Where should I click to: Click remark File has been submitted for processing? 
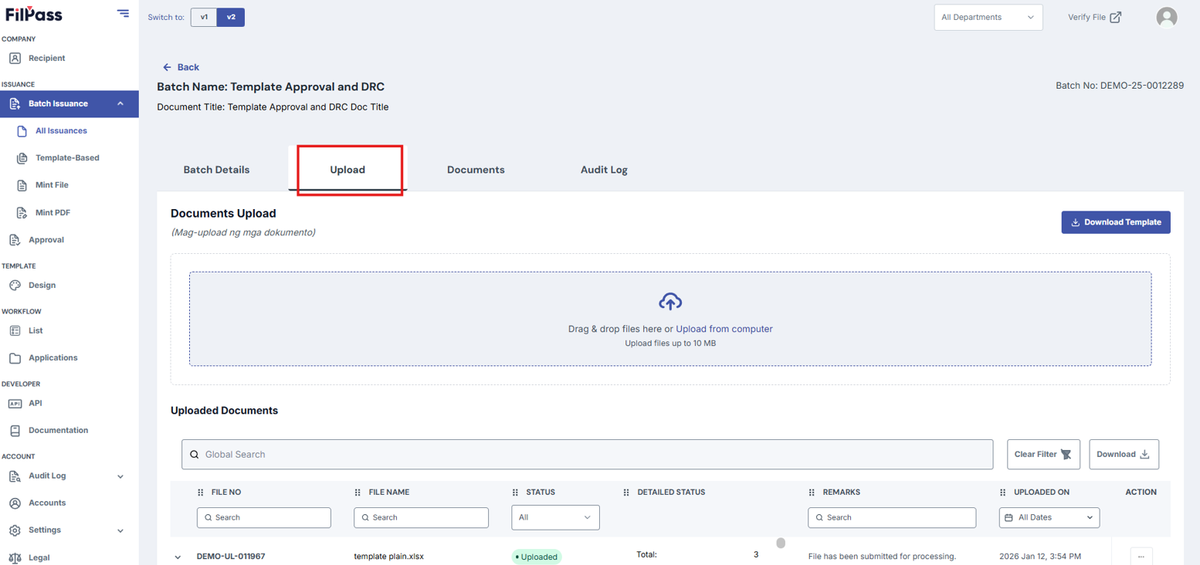coord(882,556)
